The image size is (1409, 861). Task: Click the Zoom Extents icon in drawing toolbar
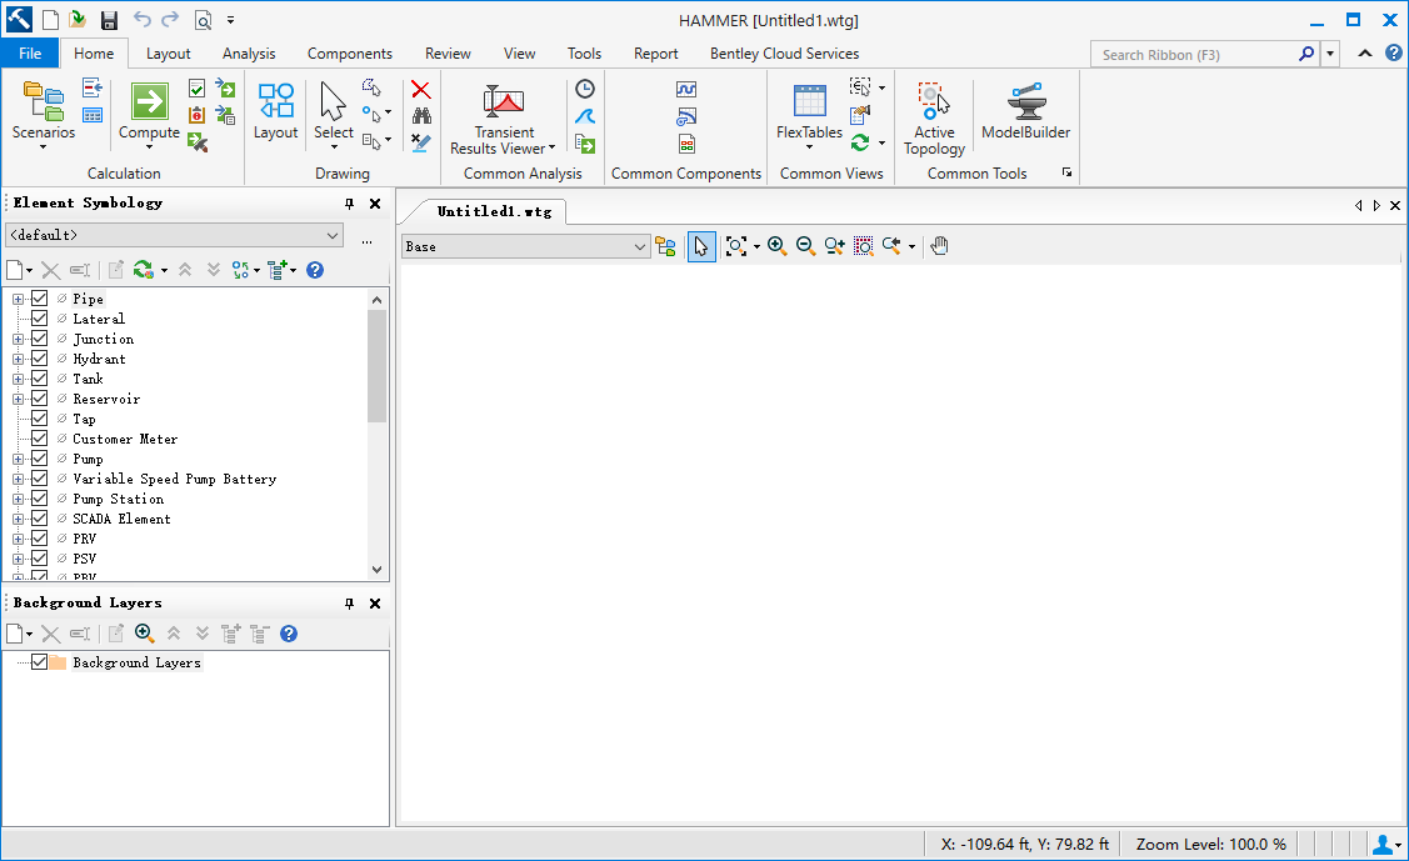pos(736,246)
